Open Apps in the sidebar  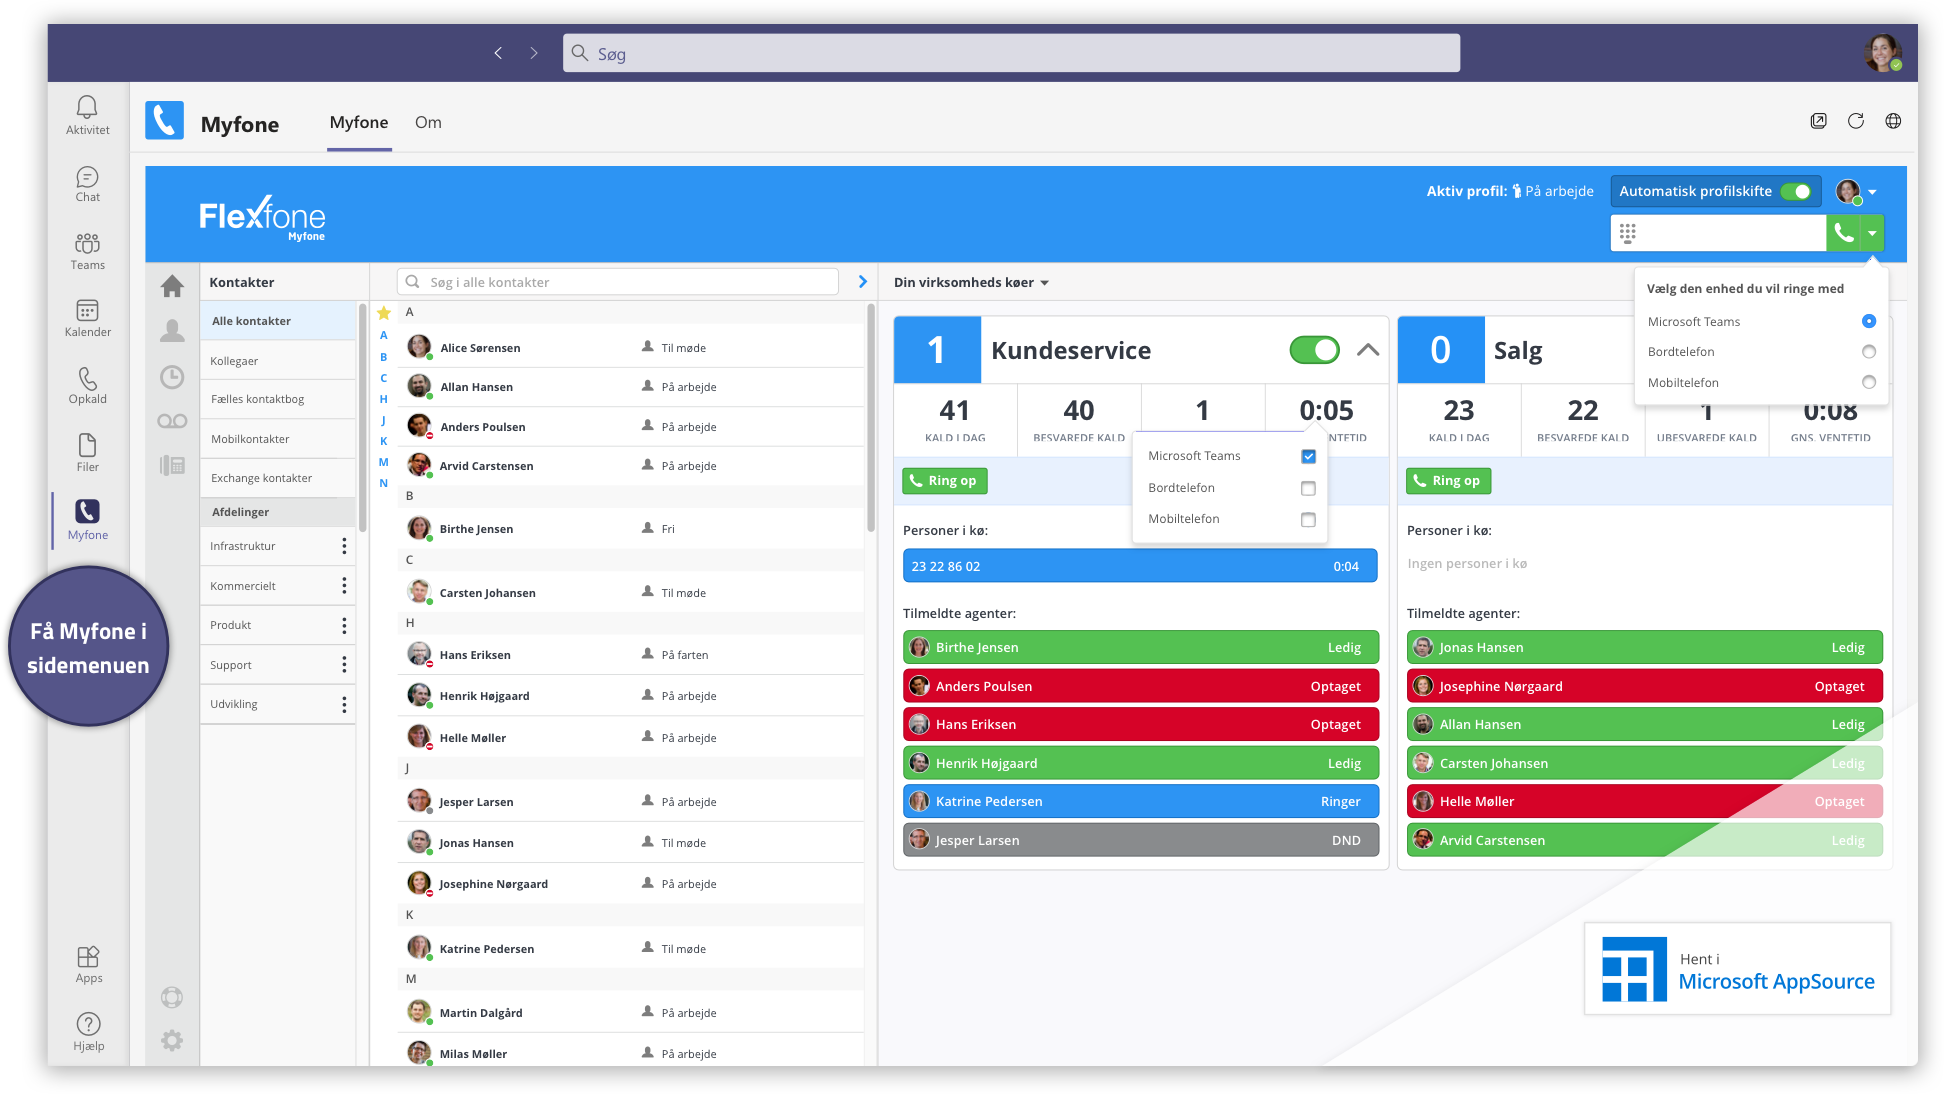pyautogui.click(x=88, y=964)
